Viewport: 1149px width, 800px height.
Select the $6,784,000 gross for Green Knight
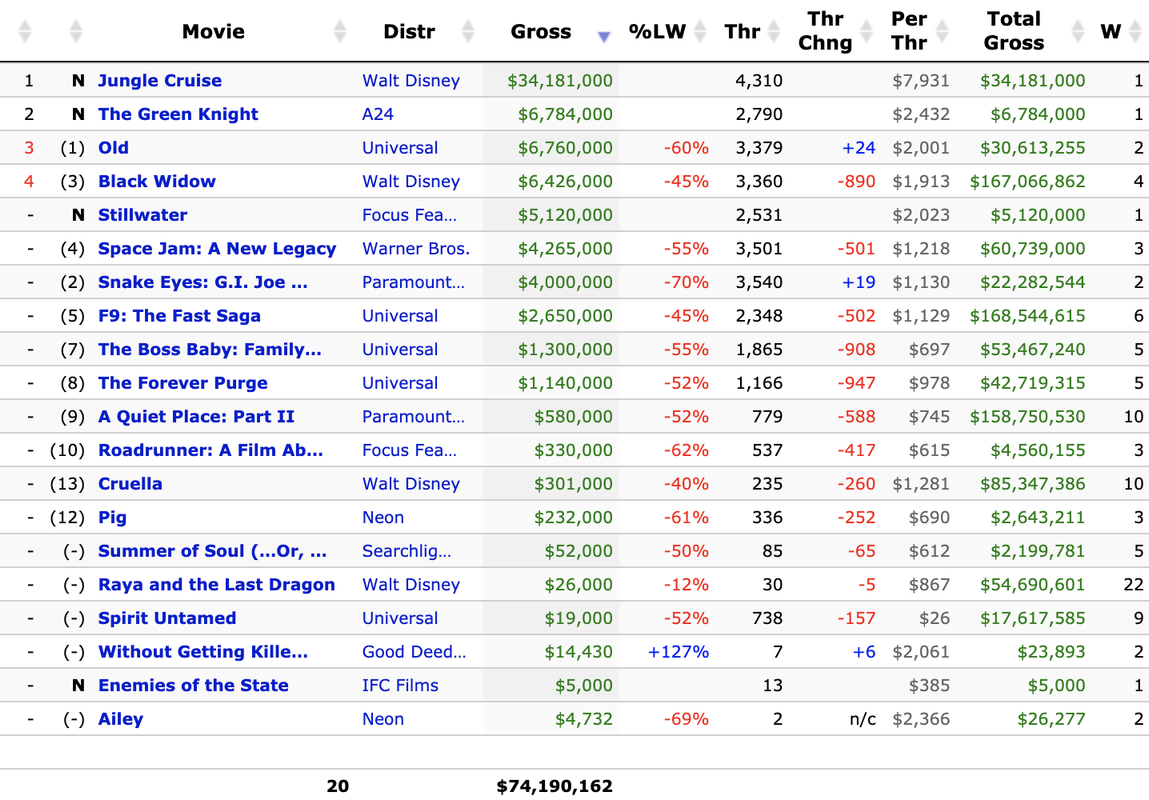(565, 114)
